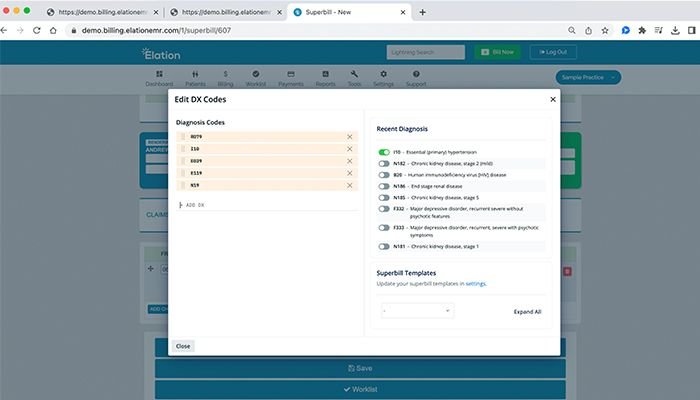Bookmark this page with the star icon
The image size is (700, 400).
point(604,31)
